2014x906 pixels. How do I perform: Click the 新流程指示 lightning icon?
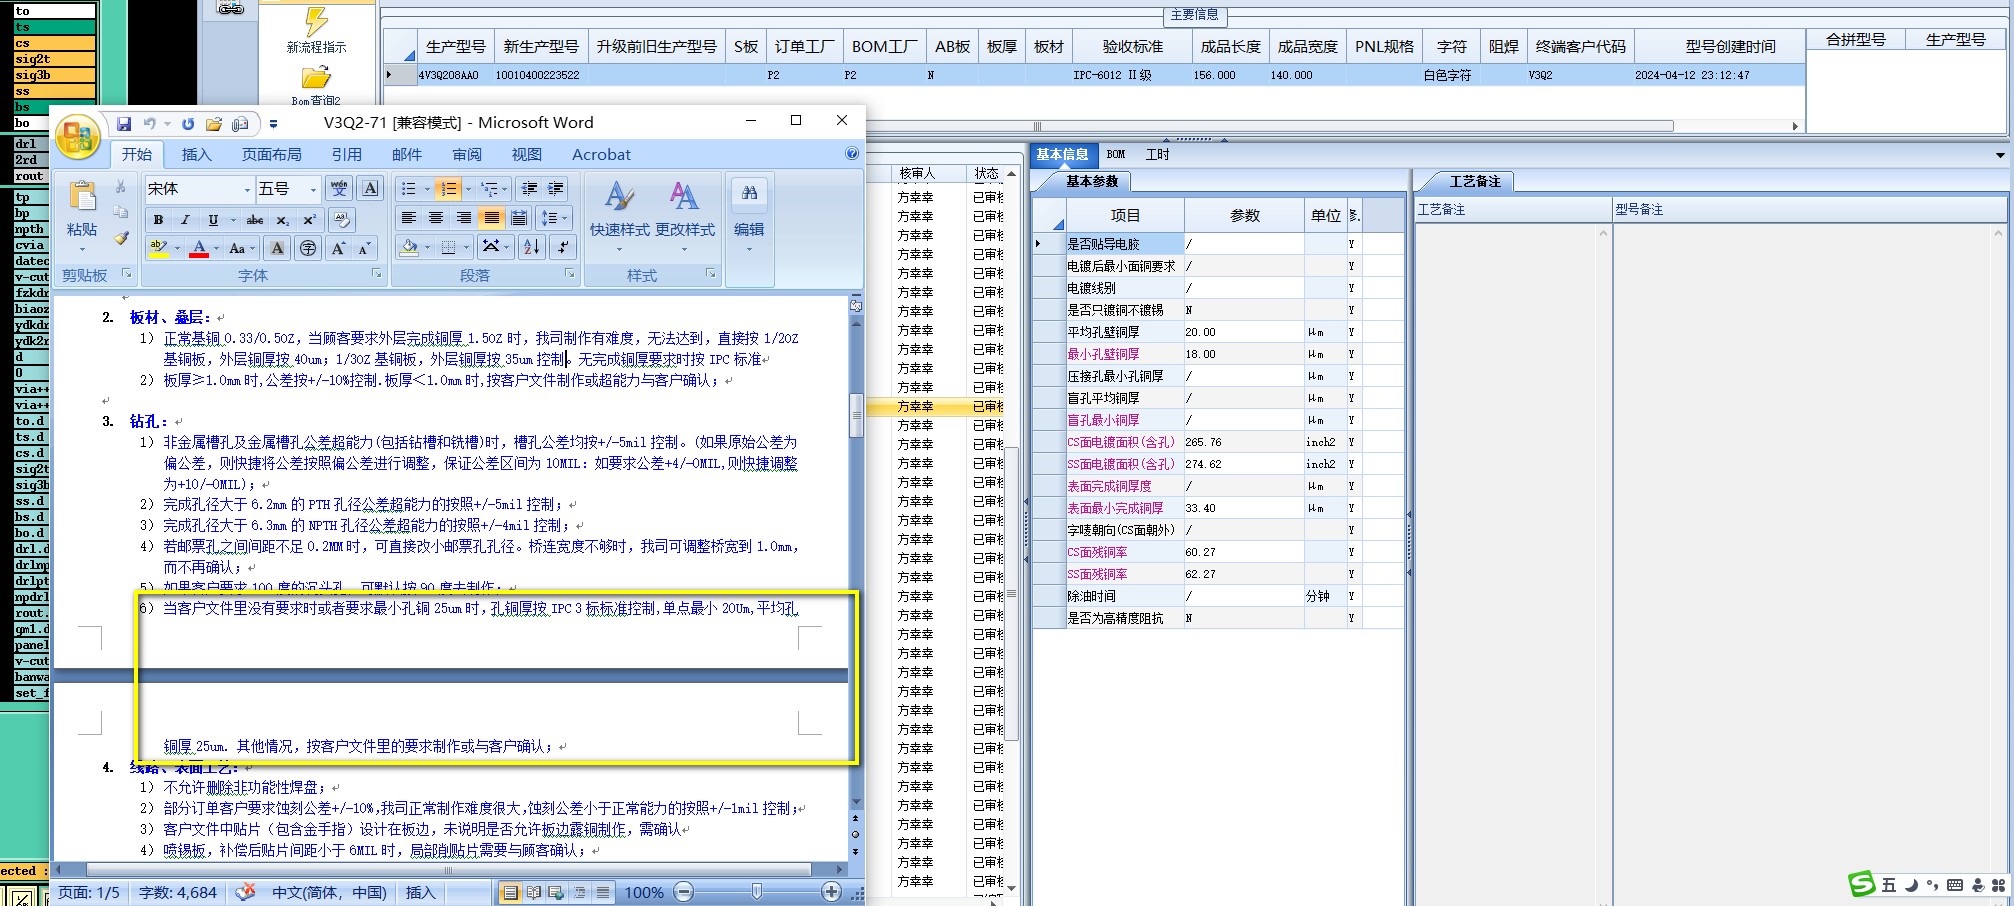[316, 22]
